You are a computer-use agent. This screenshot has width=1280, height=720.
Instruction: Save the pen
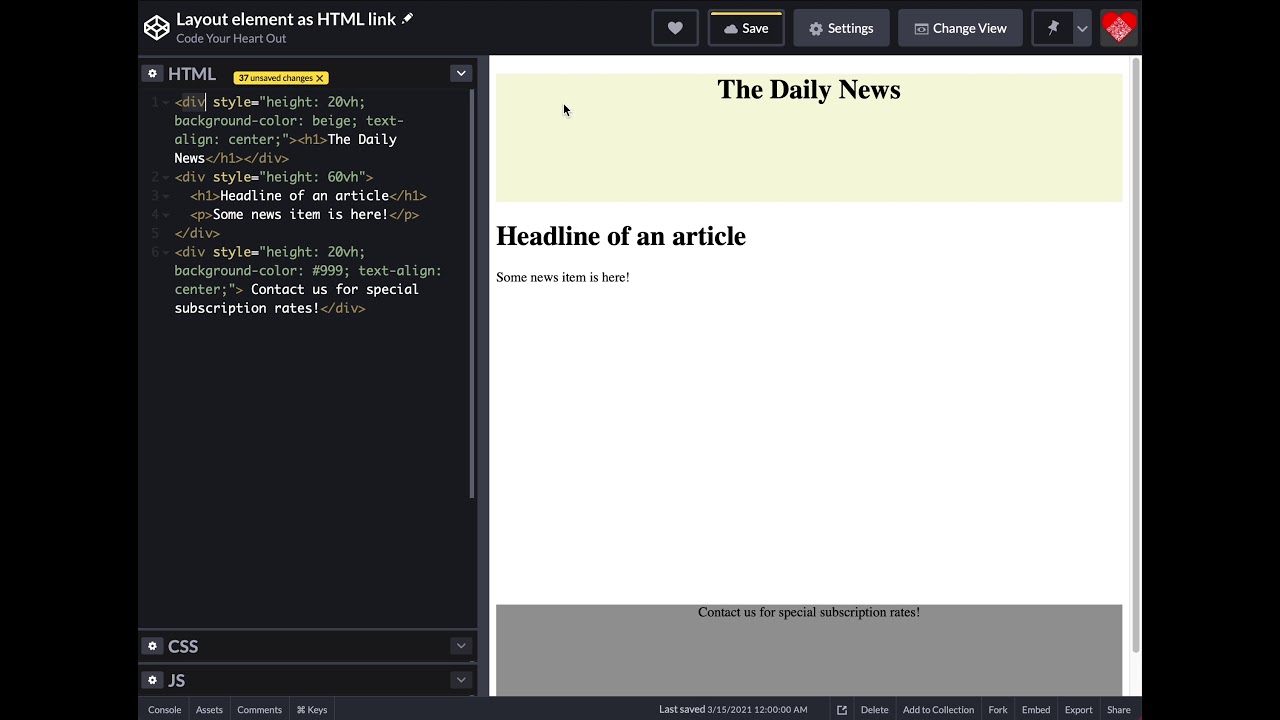pos(746,28)
